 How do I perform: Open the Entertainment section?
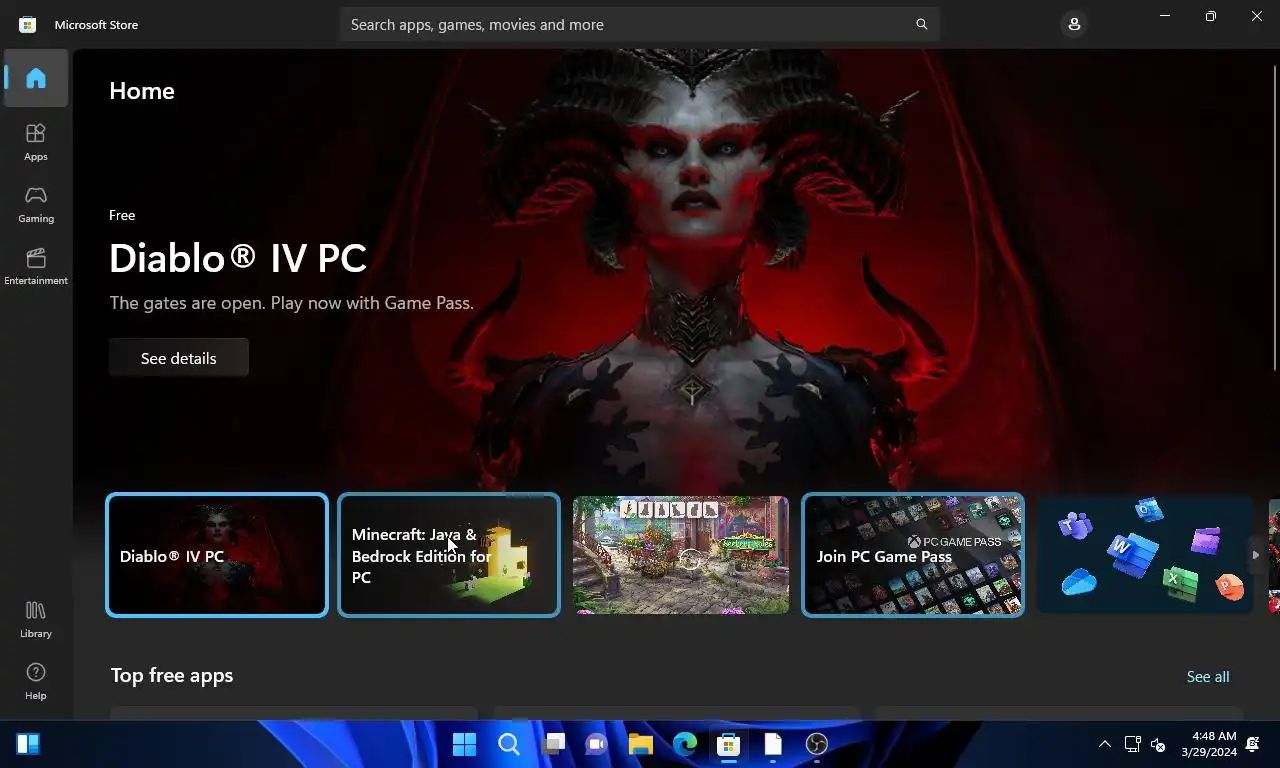coord(36,266)
